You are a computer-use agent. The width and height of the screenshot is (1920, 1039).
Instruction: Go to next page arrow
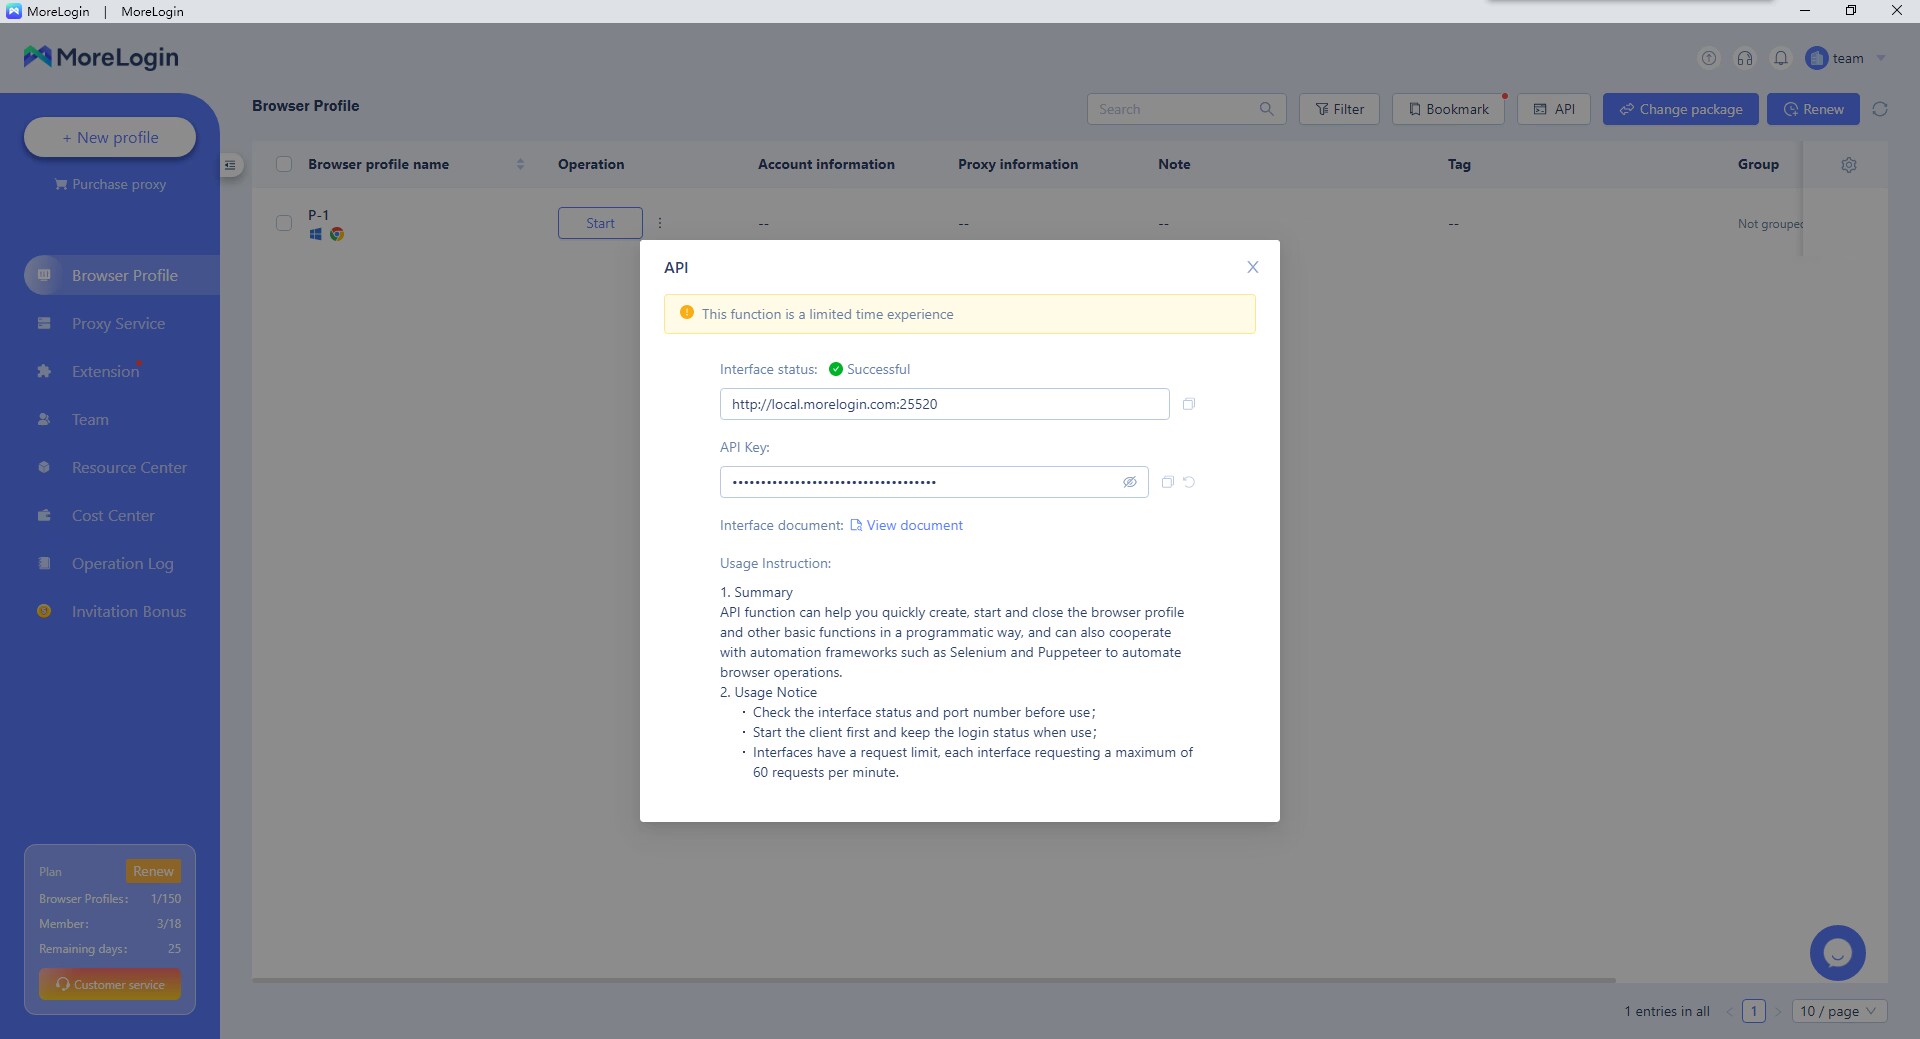coord(1779,1011)
